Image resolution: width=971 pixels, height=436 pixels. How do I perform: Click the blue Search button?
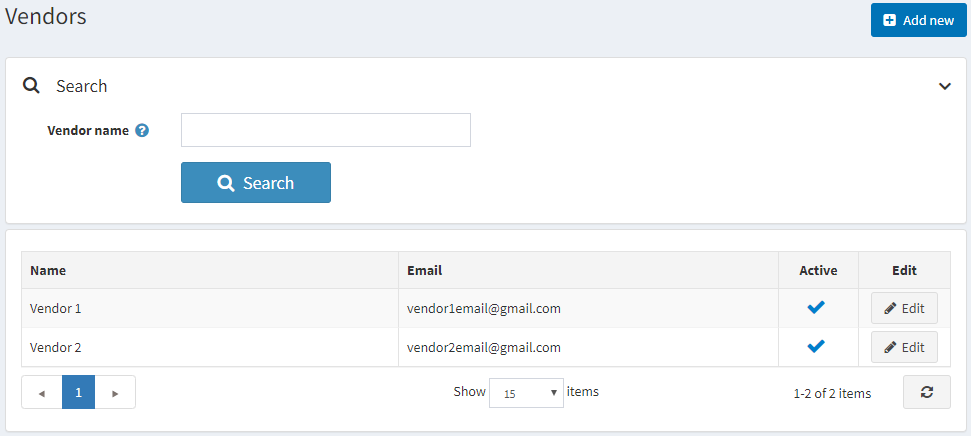(255, 183)
